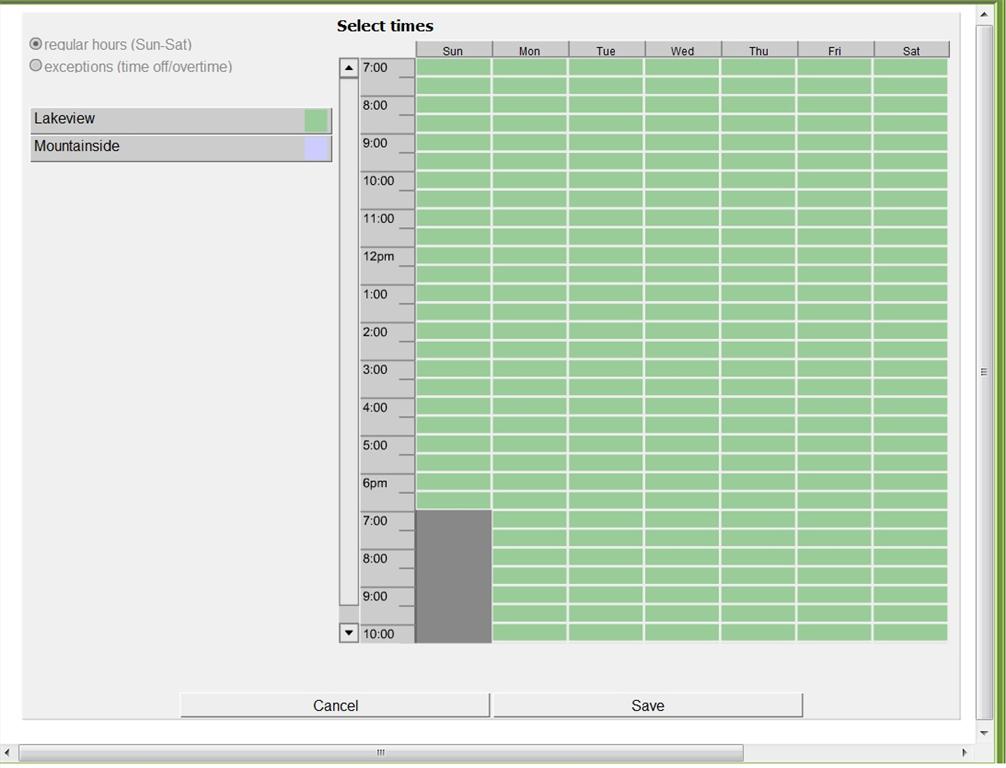Select exceptions (time off/overtime) radio button
1006x768 pixels.
point(36,65)
